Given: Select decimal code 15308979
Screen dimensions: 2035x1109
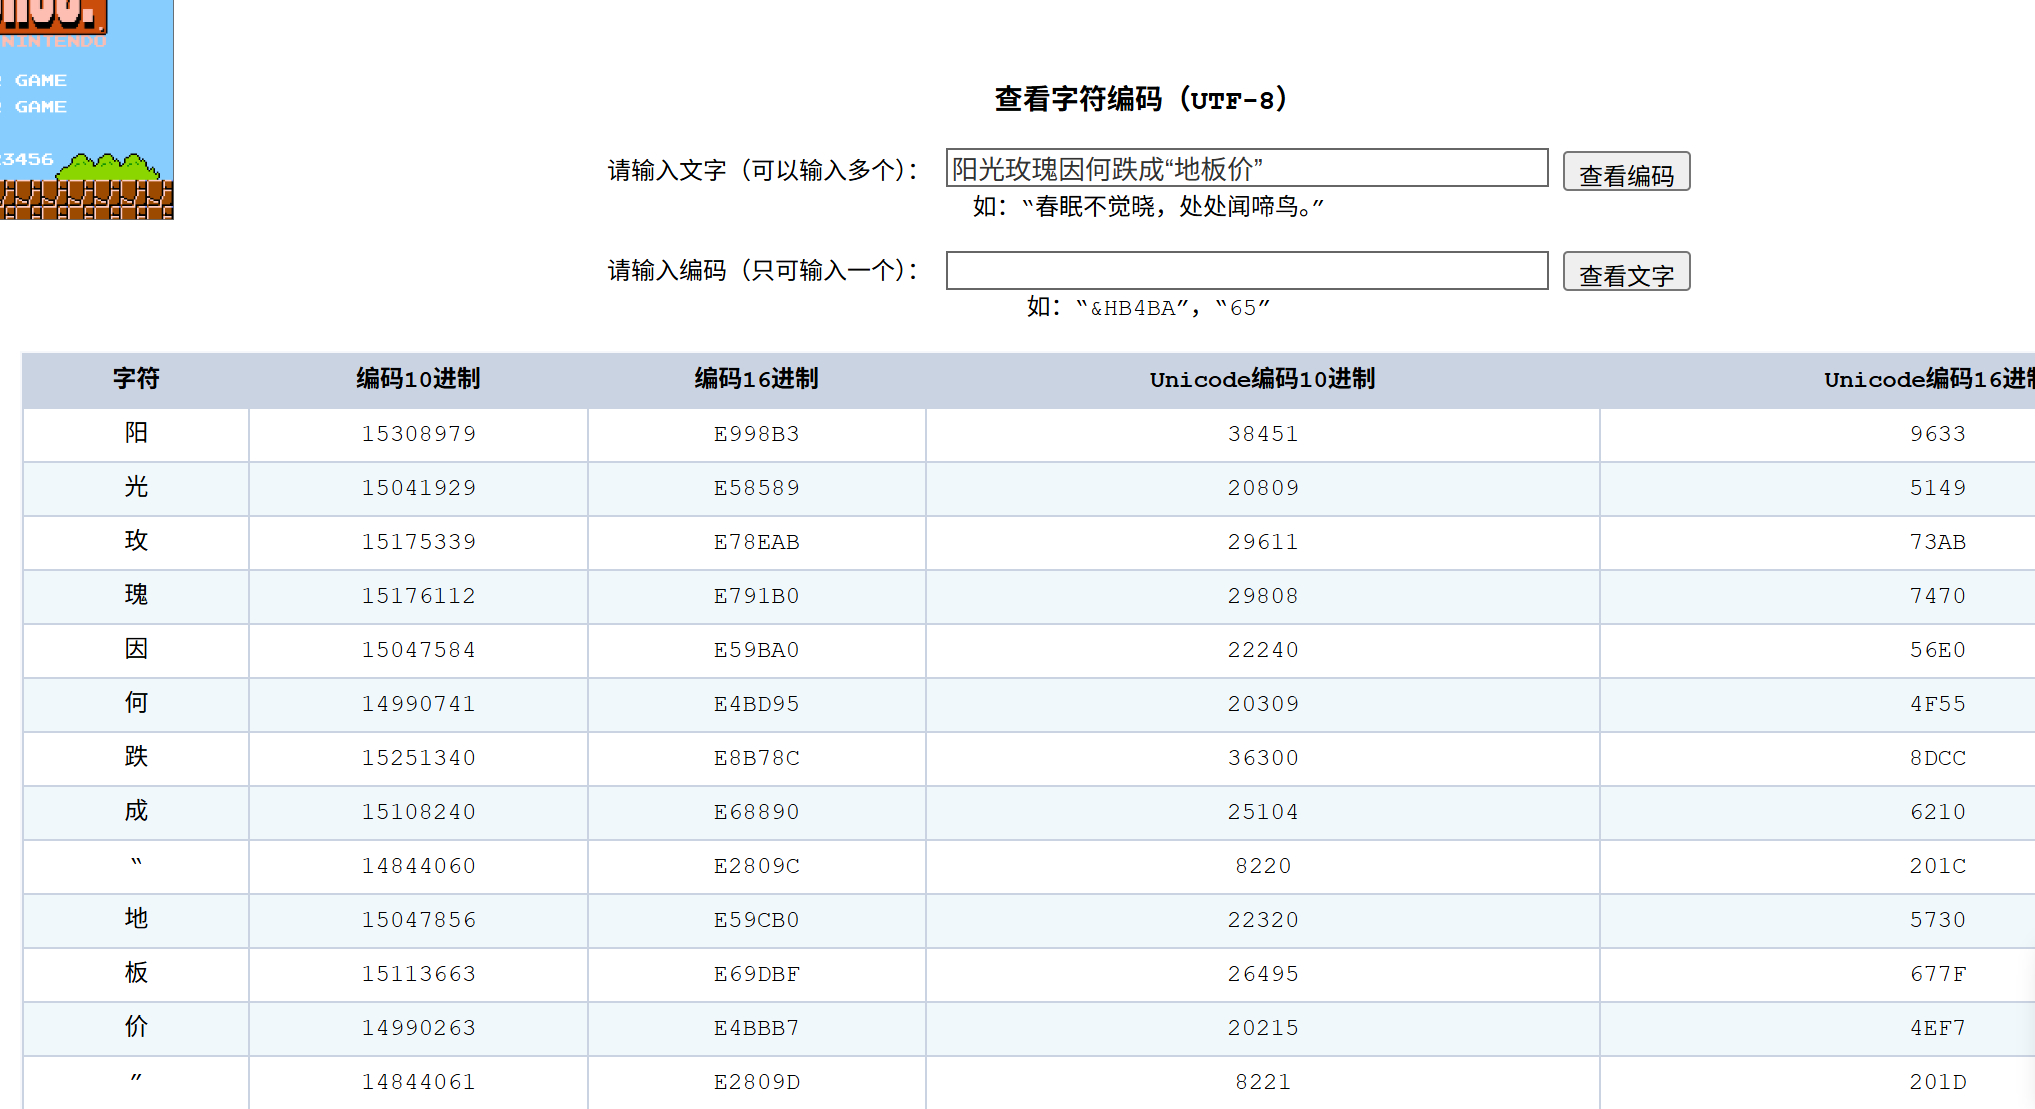Looking at the screenshot, I should tap(418, 434).
